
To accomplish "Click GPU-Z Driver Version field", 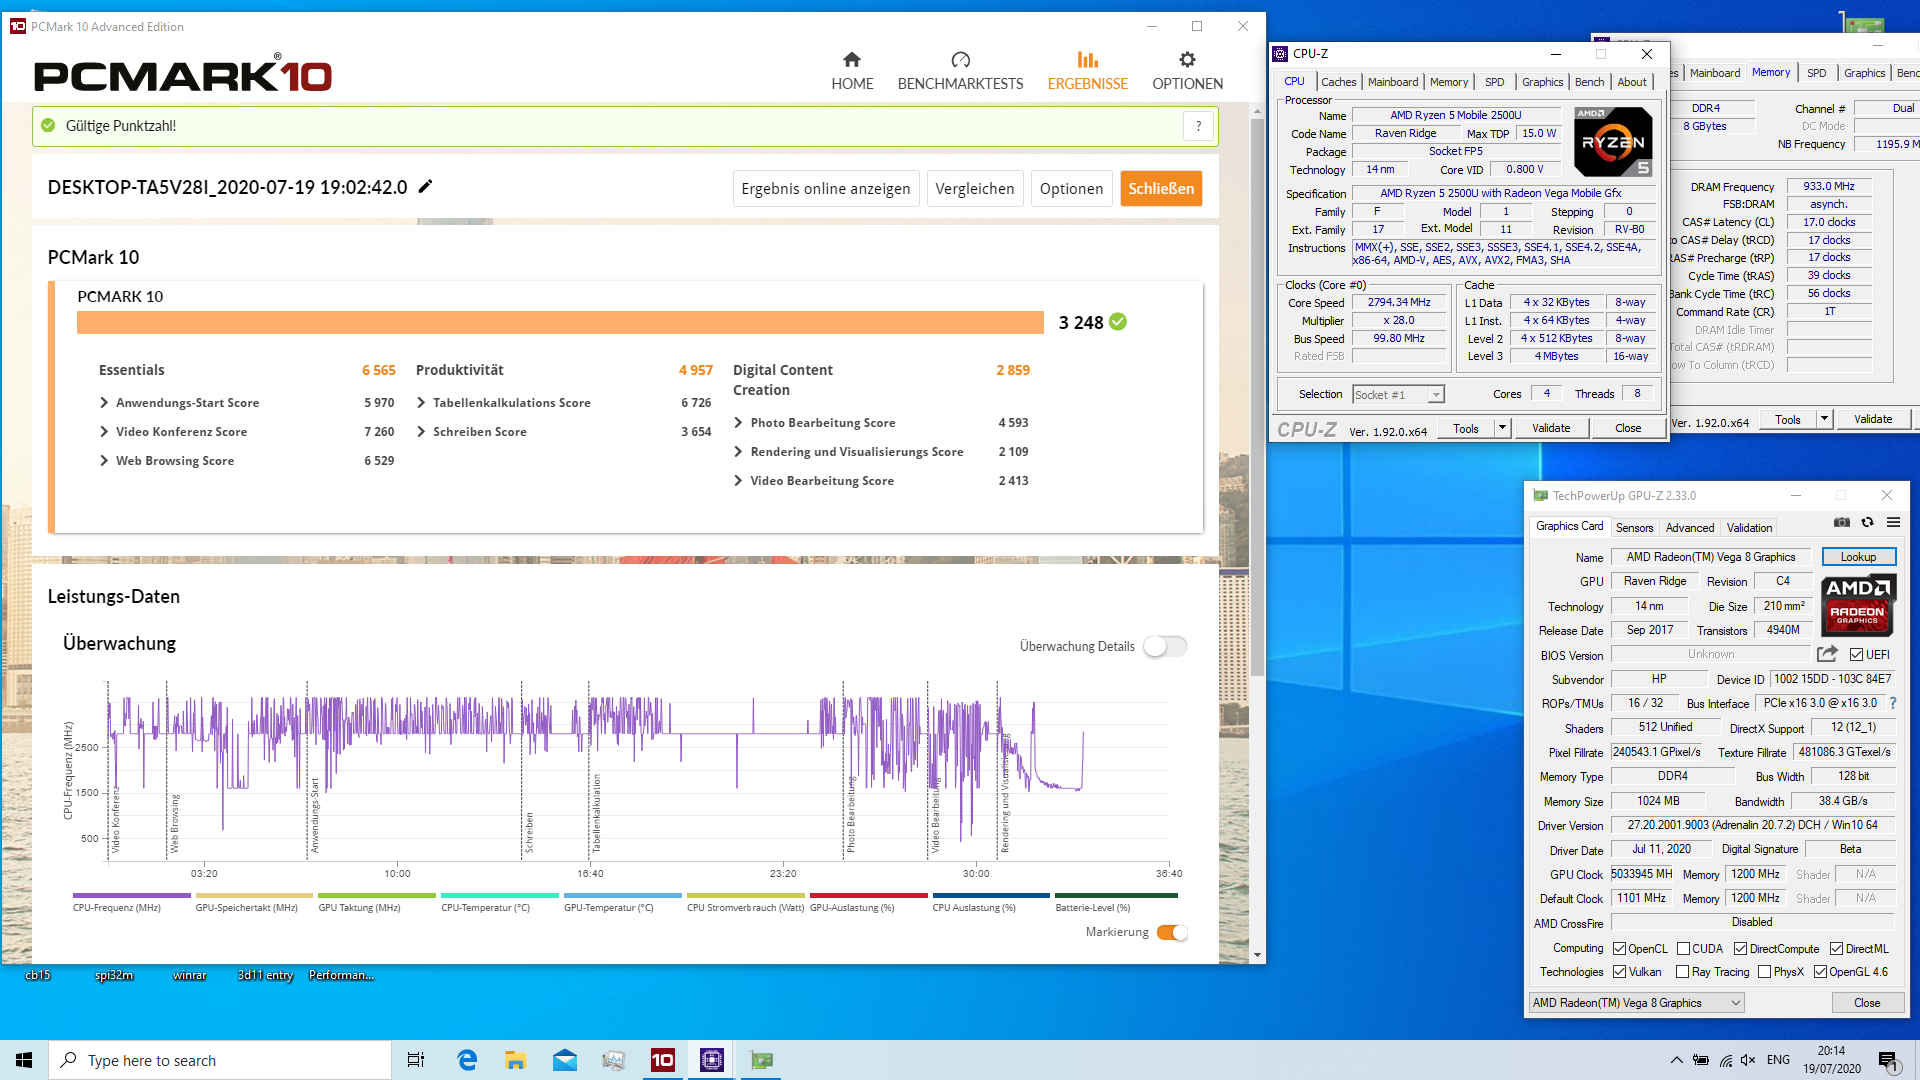I will 1752,825.
